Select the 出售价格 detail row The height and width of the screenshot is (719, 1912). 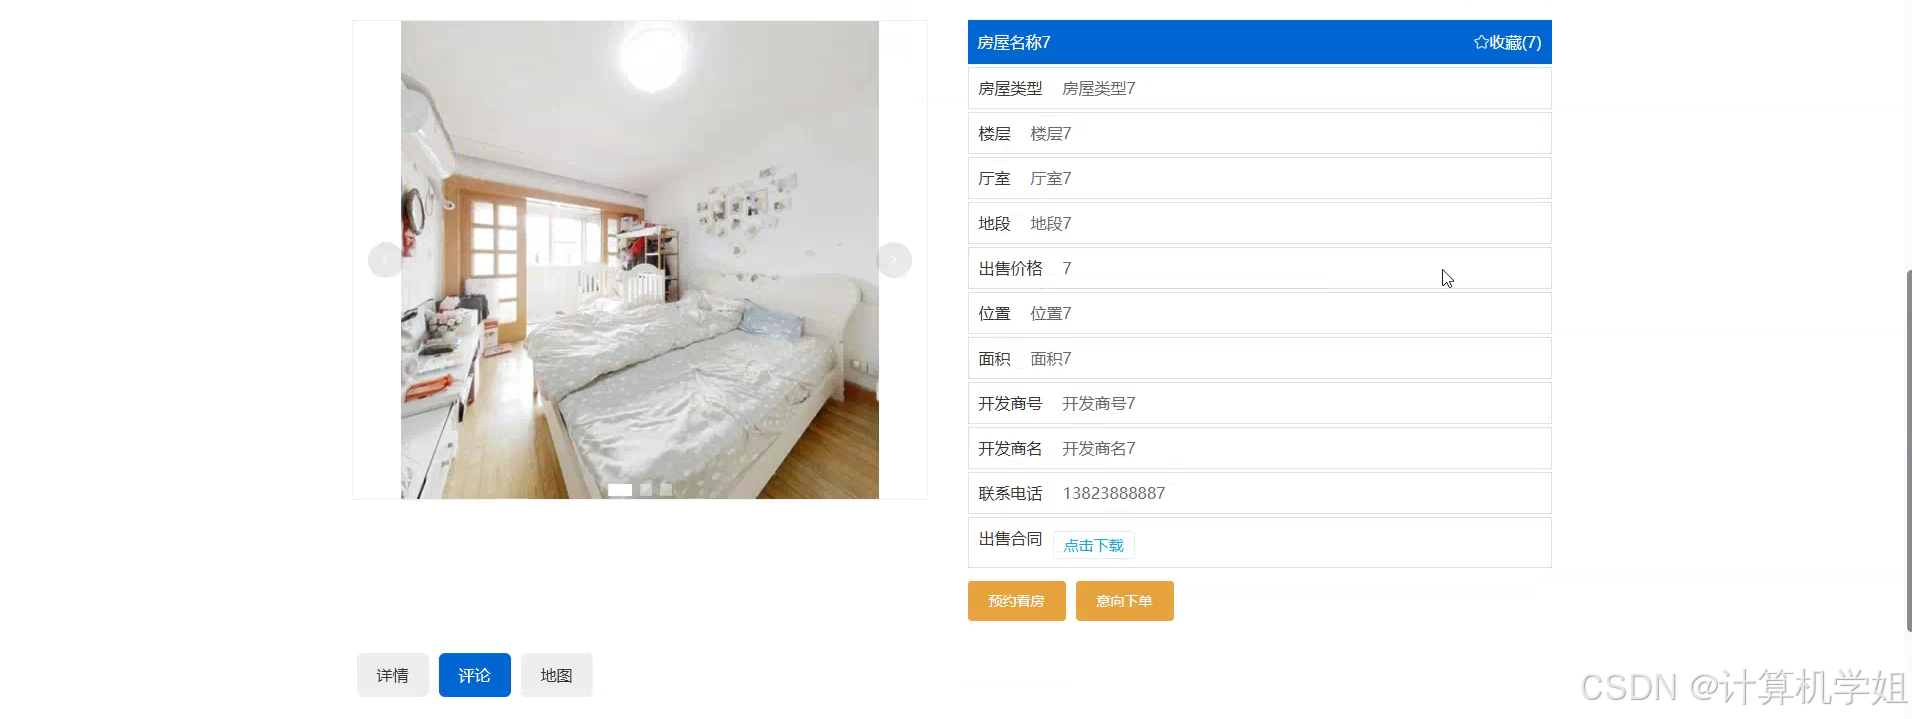[1259, 268]
